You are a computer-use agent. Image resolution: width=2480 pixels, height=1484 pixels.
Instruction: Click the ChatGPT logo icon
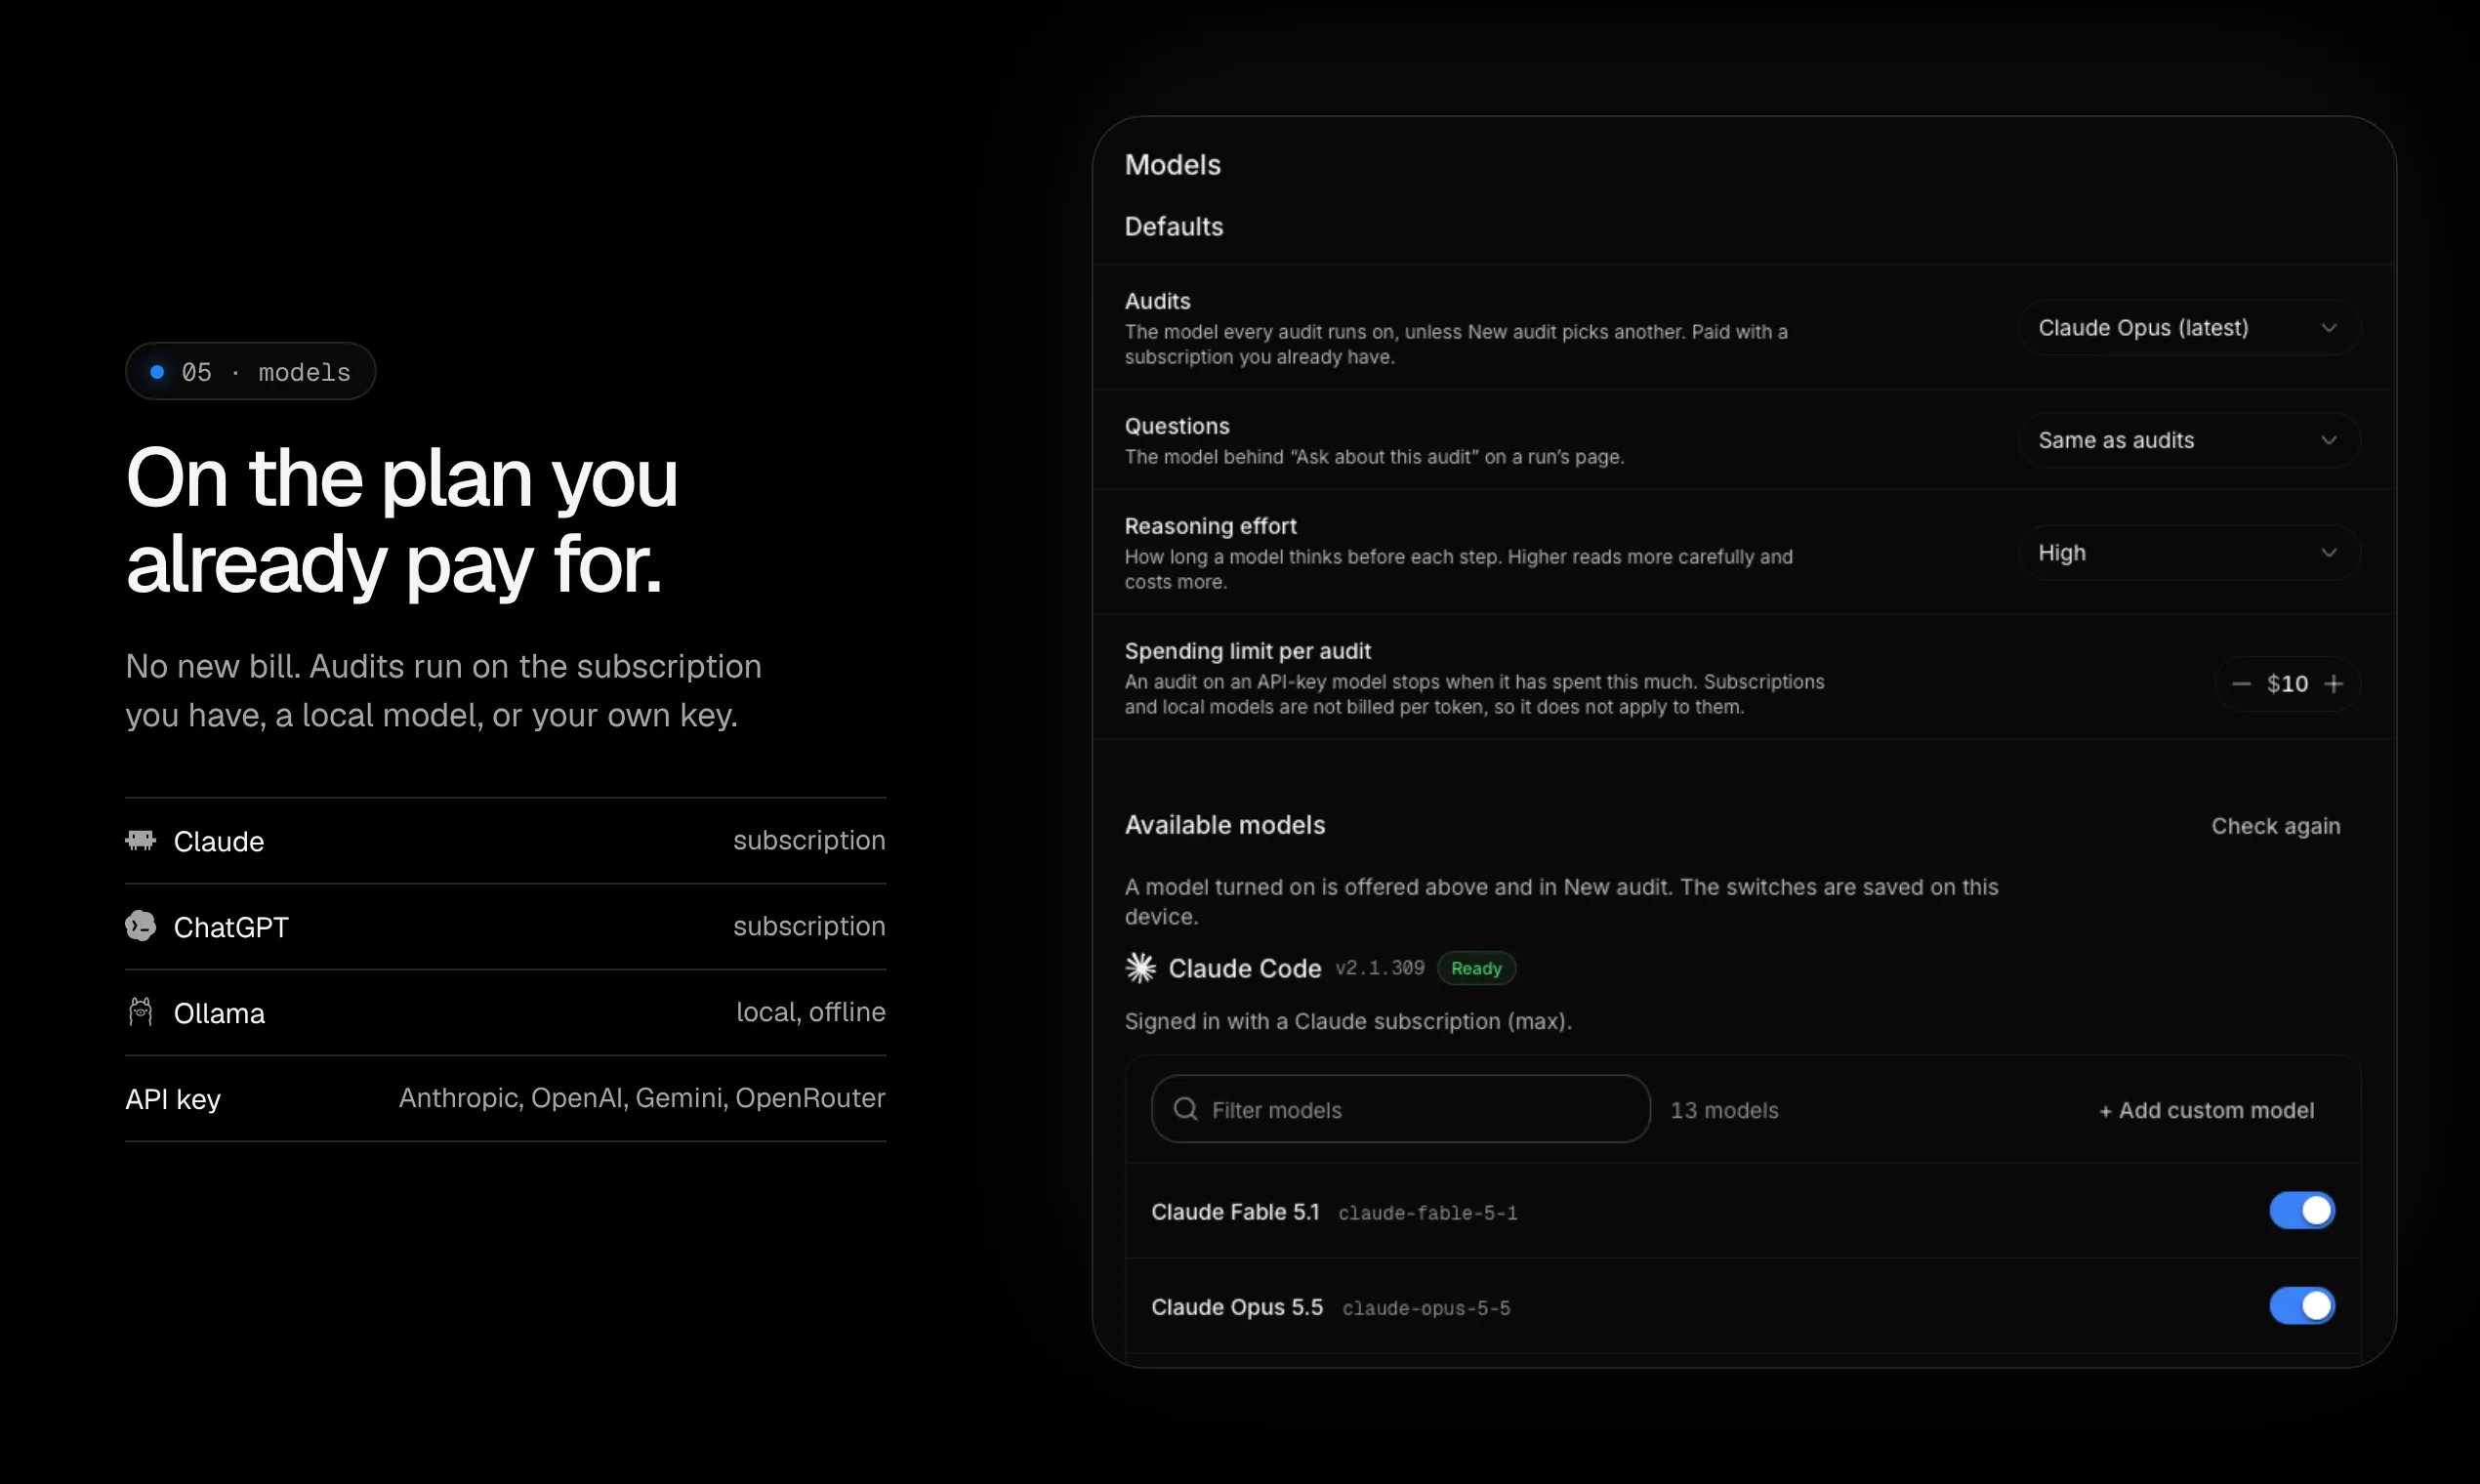(141, 927)
